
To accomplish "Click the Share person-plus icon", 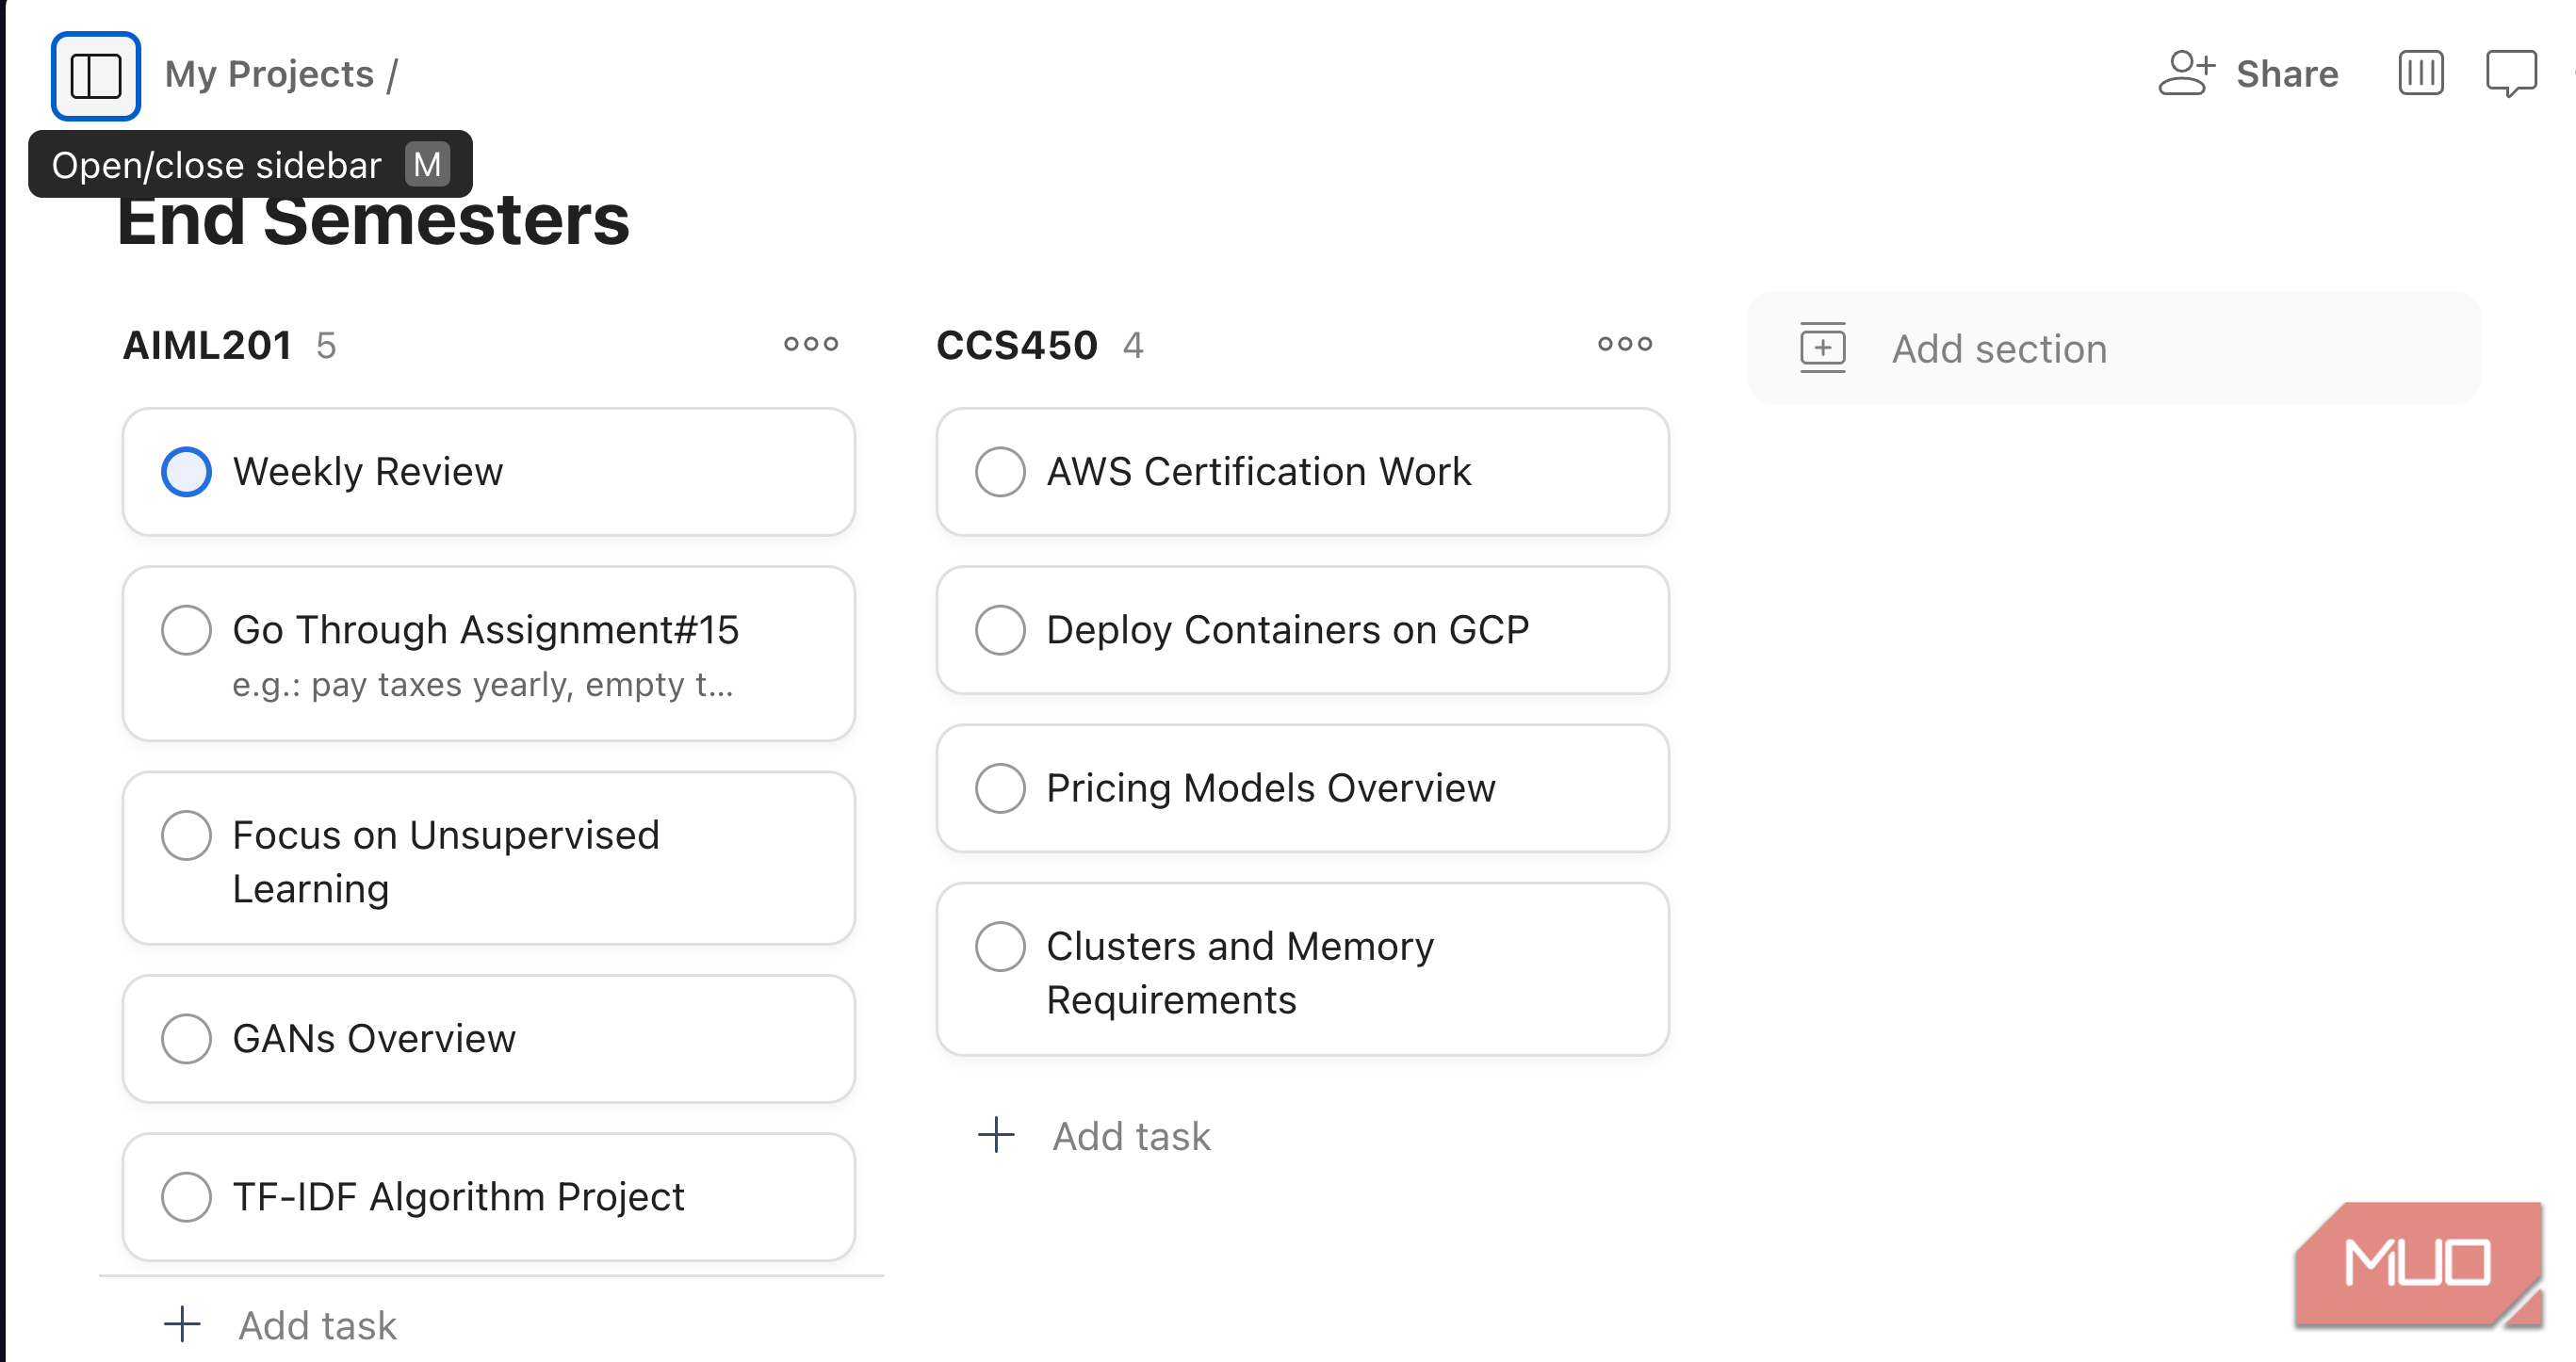I will [x=2186, y=74].
